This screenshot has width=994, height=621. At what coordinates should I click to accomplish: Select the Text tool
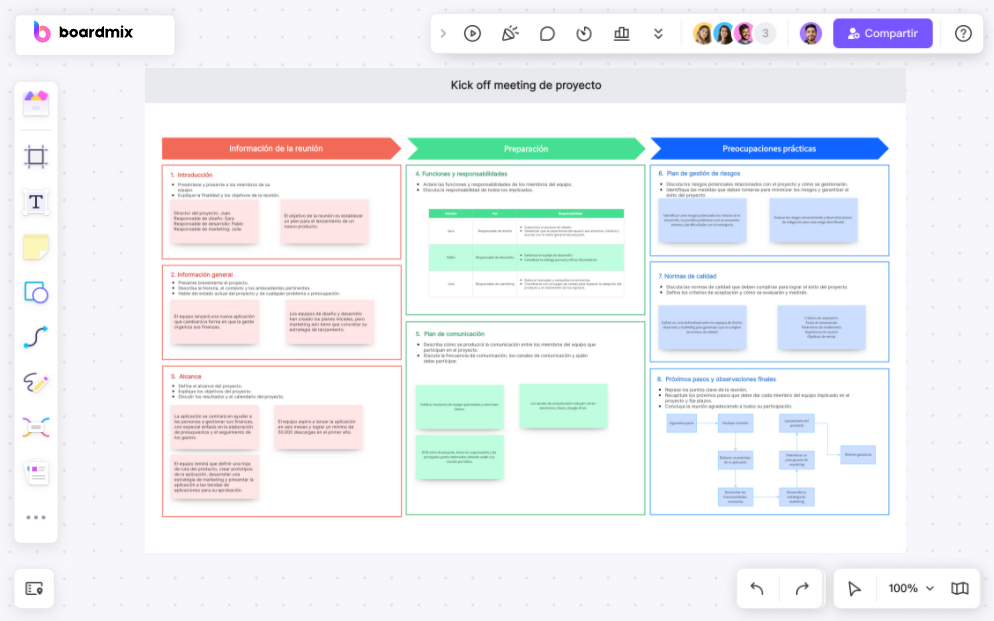click(x=36, y=202)
